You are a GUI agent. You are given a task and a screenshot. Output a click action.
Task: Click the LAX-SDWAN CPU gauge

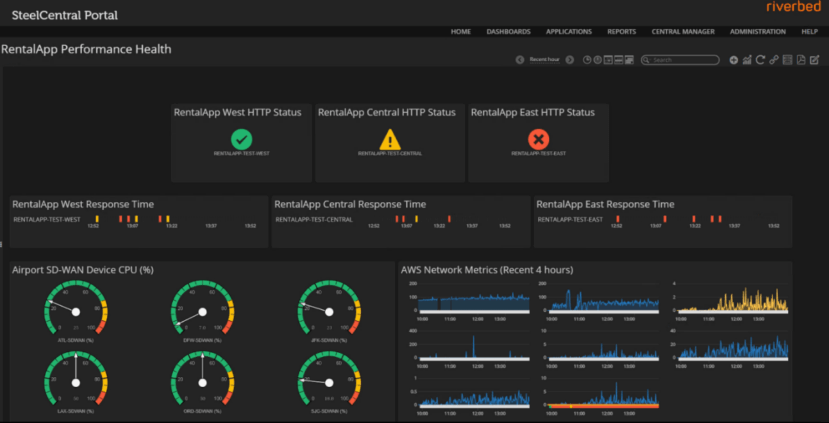(76, 380)
